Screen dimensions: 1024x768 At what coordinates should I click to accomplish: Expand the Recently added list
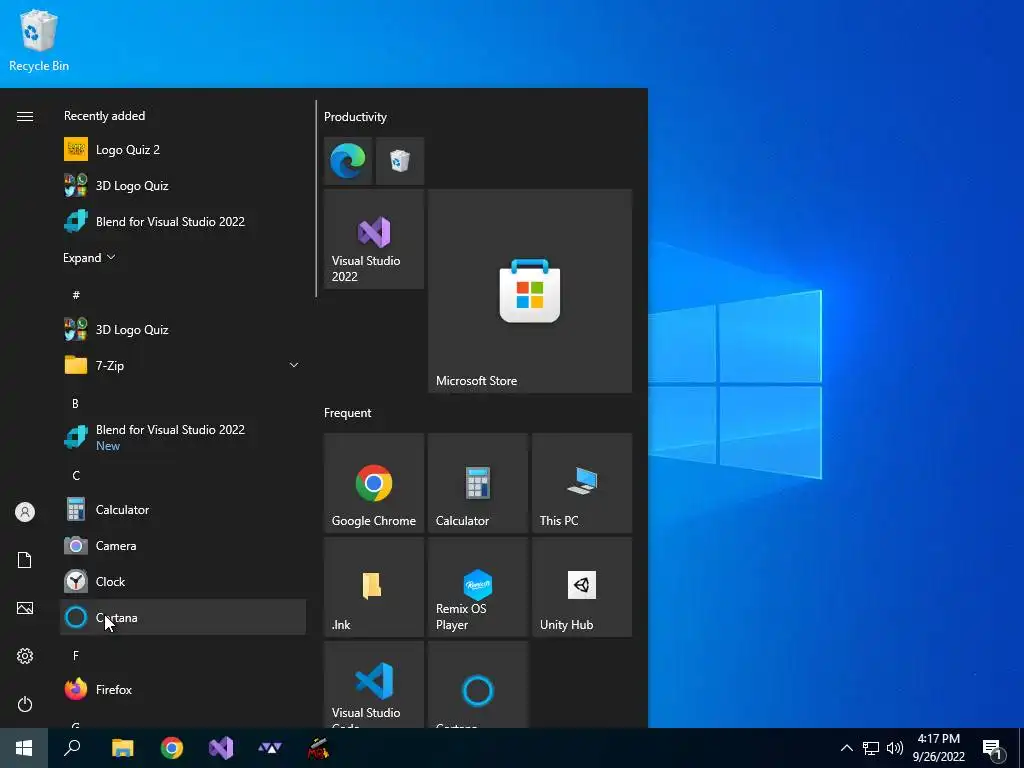(x=89, y=257)
